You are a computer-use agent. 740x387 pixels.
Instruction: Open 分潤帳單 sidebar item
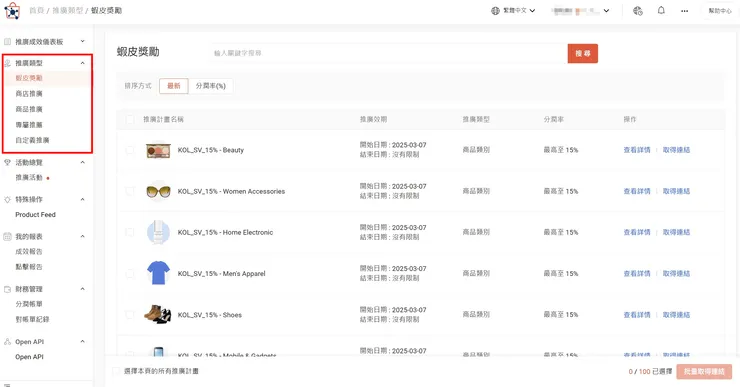(x=29, y=304)
